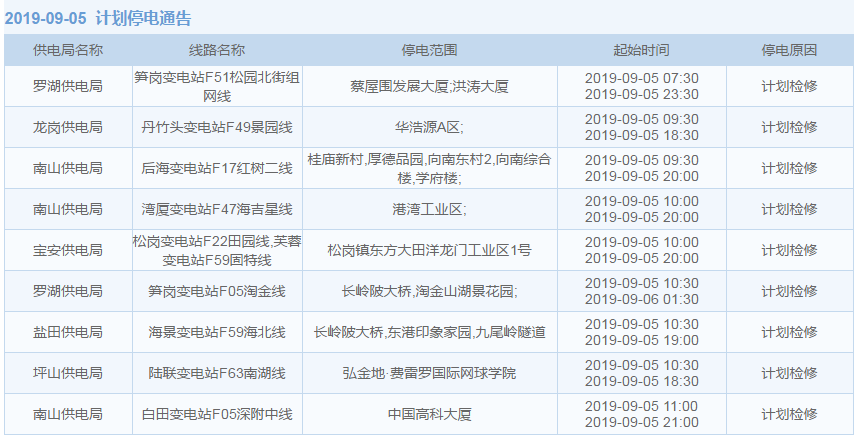Open the 白田变电站F05深附中线 line entry
The height and width of the screenshot is (437, 858).
pyautogui.click(x=217, y=414)
